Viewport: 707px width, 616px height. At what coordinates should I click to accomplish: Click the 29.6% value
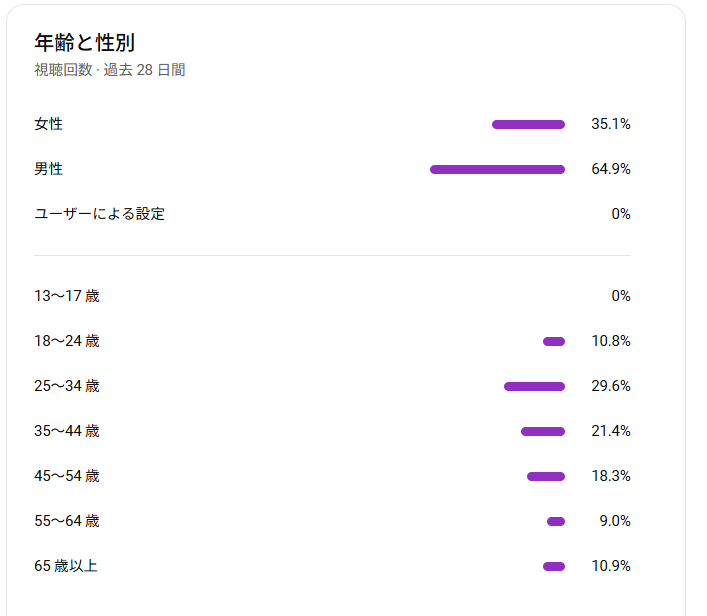point(611,386)
